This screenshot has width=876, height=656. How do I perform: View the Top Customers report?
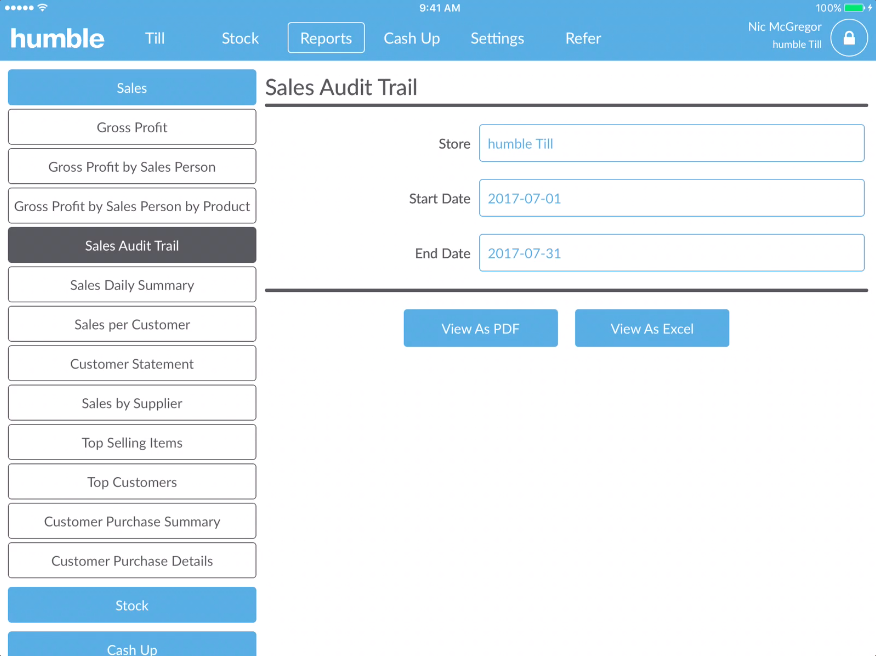[132, 482]
